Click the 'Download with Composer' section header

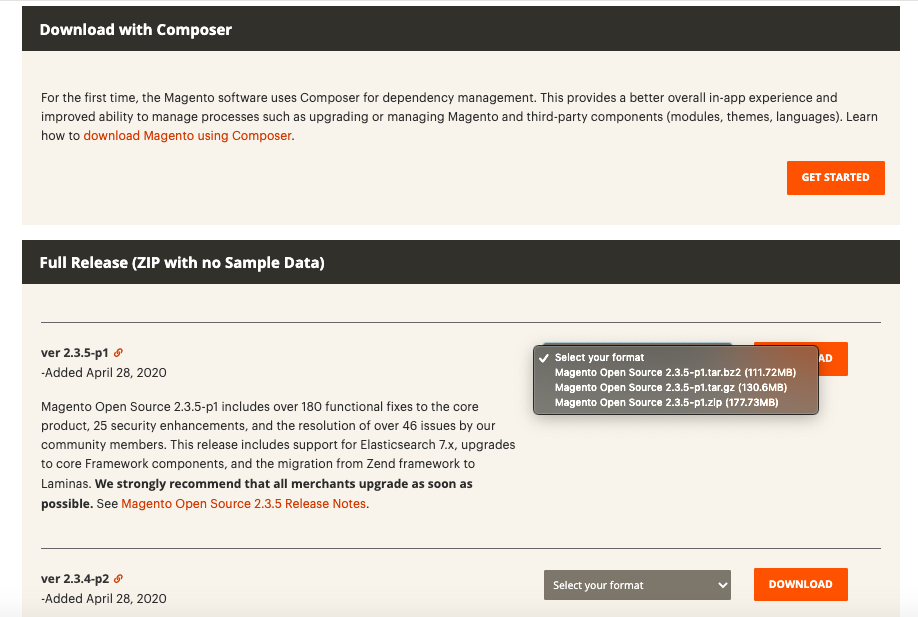coord(136,29)
